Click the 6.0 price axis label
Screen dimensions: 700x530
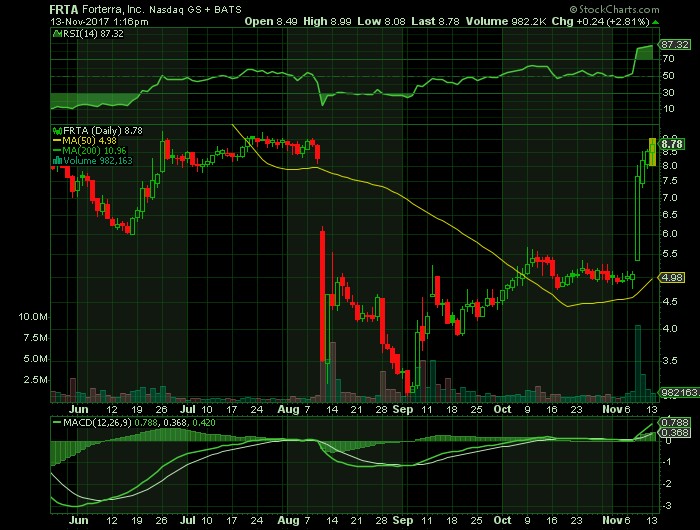click(671, 234)
